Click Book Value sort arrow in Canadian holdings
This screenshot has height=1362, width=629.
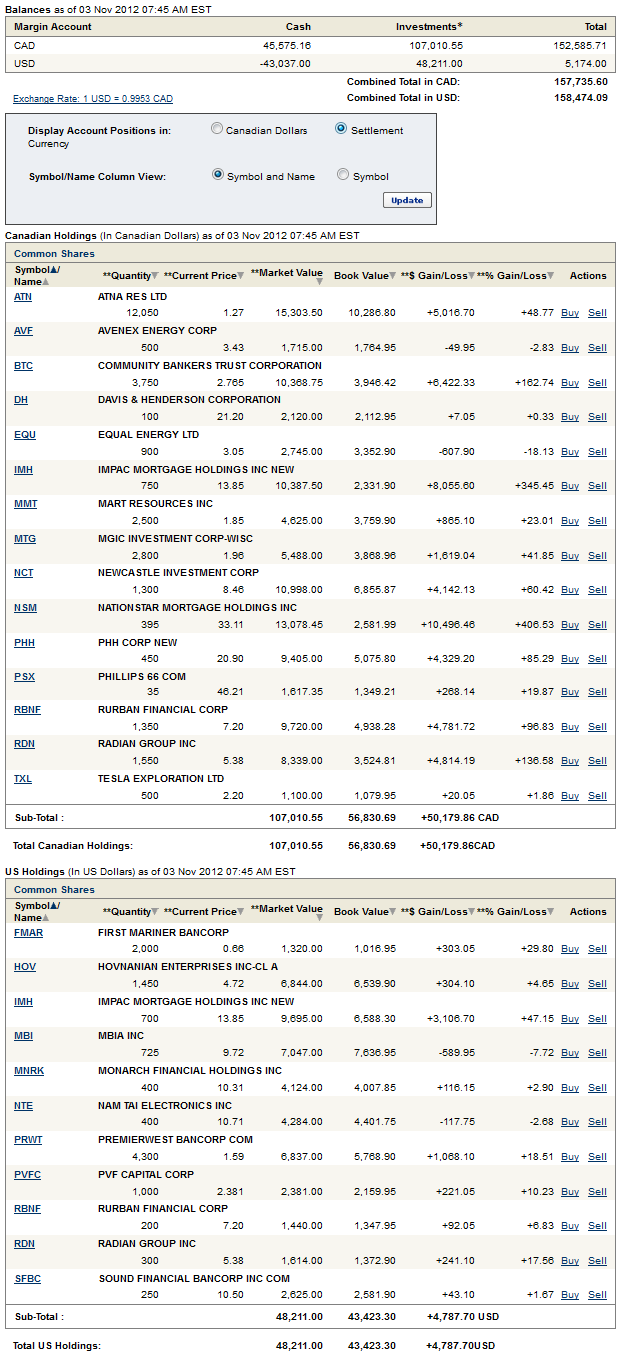391,276
